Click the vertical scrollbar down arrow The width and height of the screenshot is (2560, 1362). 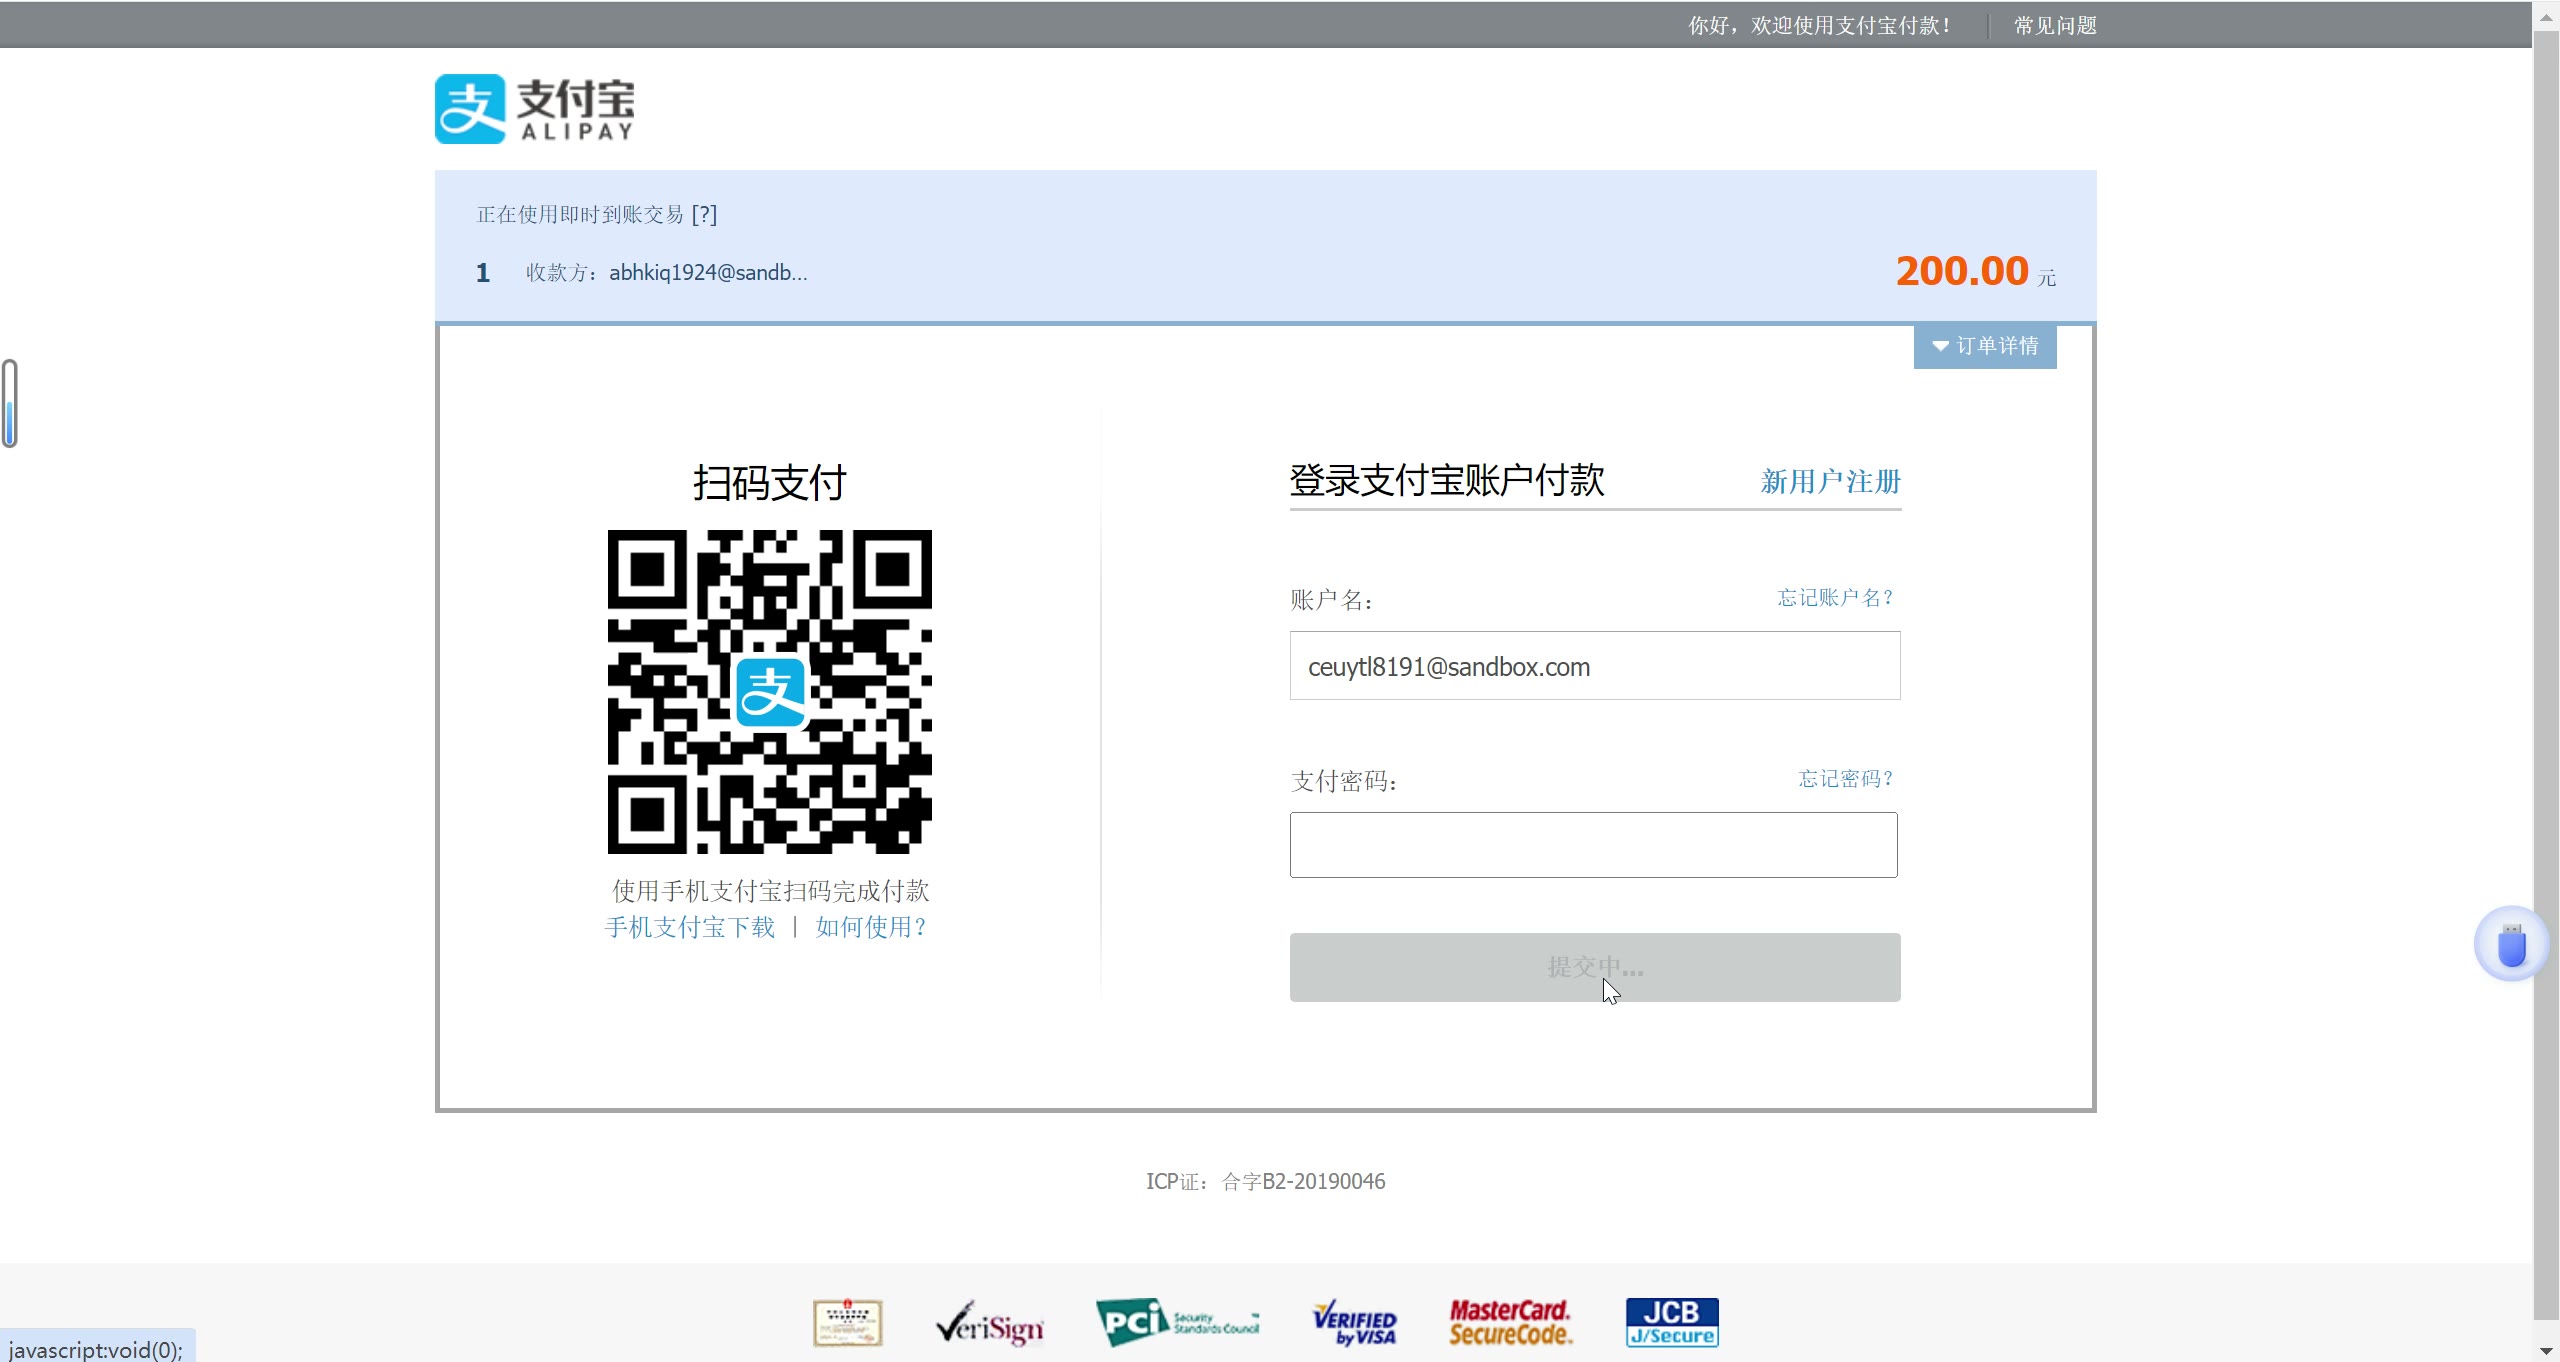pos(2546,1351)
